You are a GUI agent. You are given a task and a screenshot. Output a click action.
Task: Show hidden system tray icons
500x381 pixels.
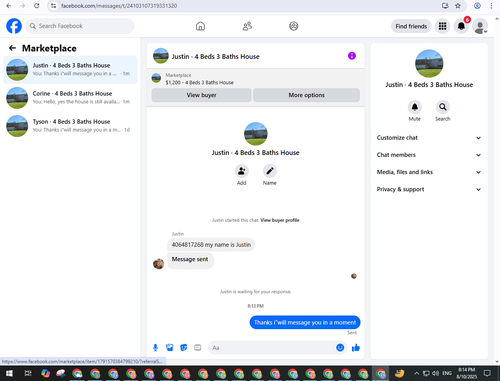pyautogui.click(x=417, y=373)
